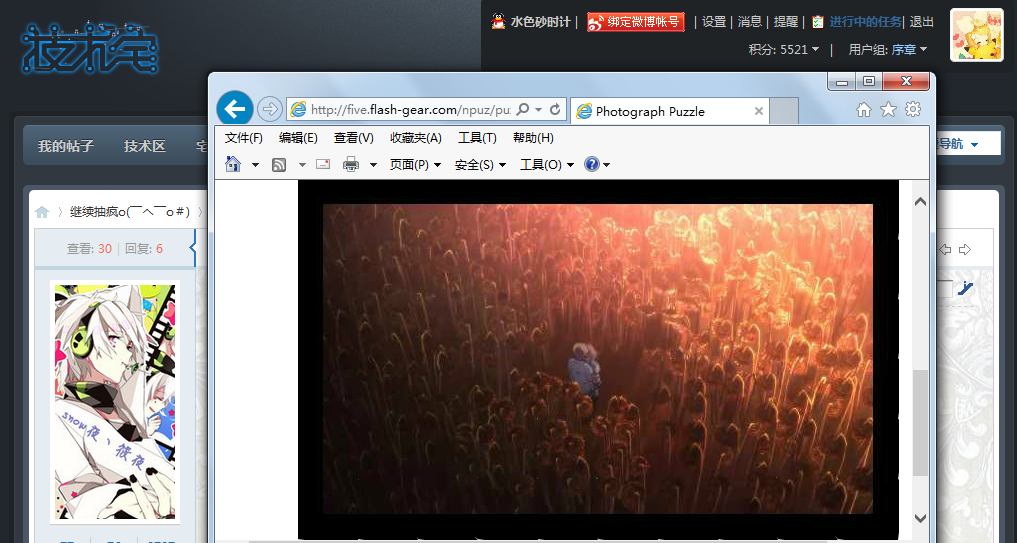This screenshot has width=1017, height=543.
Task: Click the search magnifier in the address bar
Action: pyautogui.click(x=523, y=109)
